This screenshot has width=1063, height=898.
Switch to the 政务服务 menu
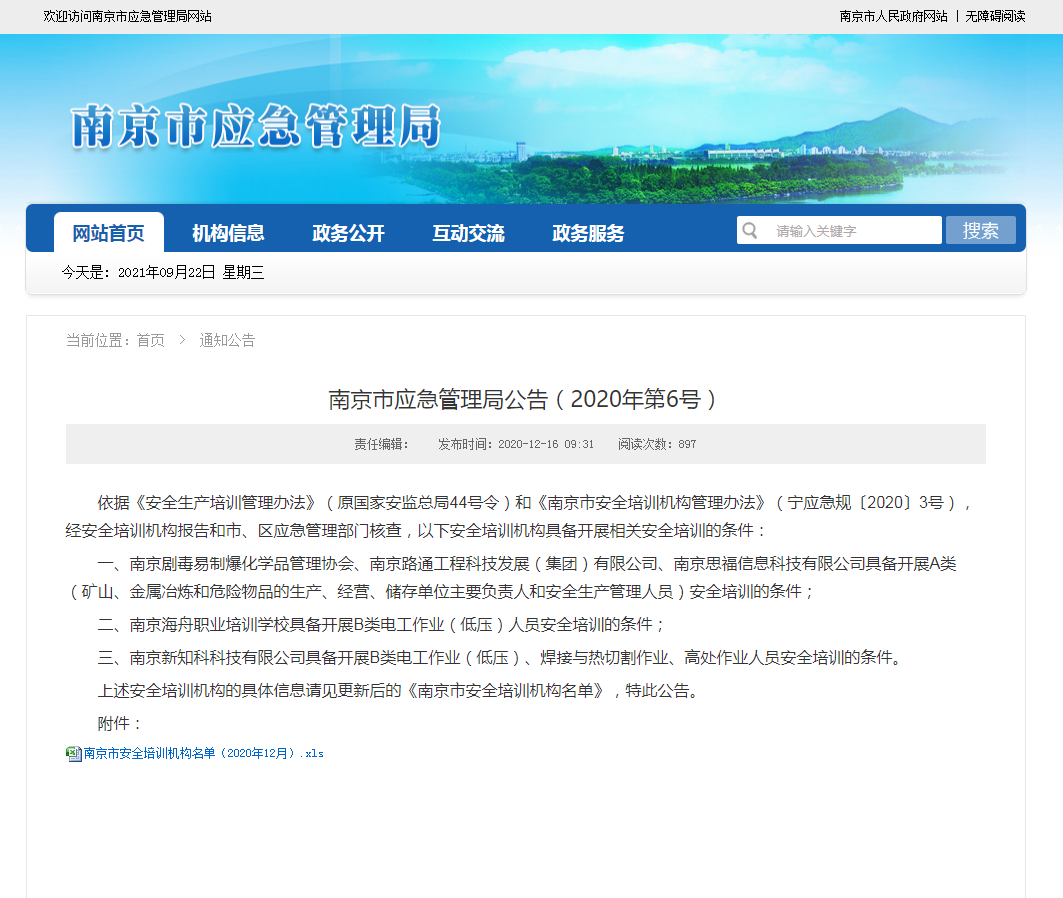coord(588,233)
